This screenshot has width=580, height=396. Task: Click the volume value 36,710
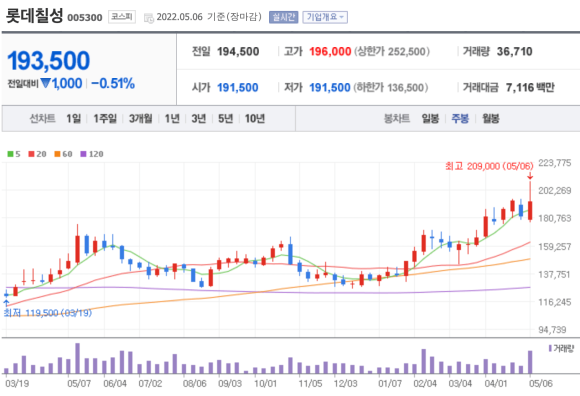point(515,51)
